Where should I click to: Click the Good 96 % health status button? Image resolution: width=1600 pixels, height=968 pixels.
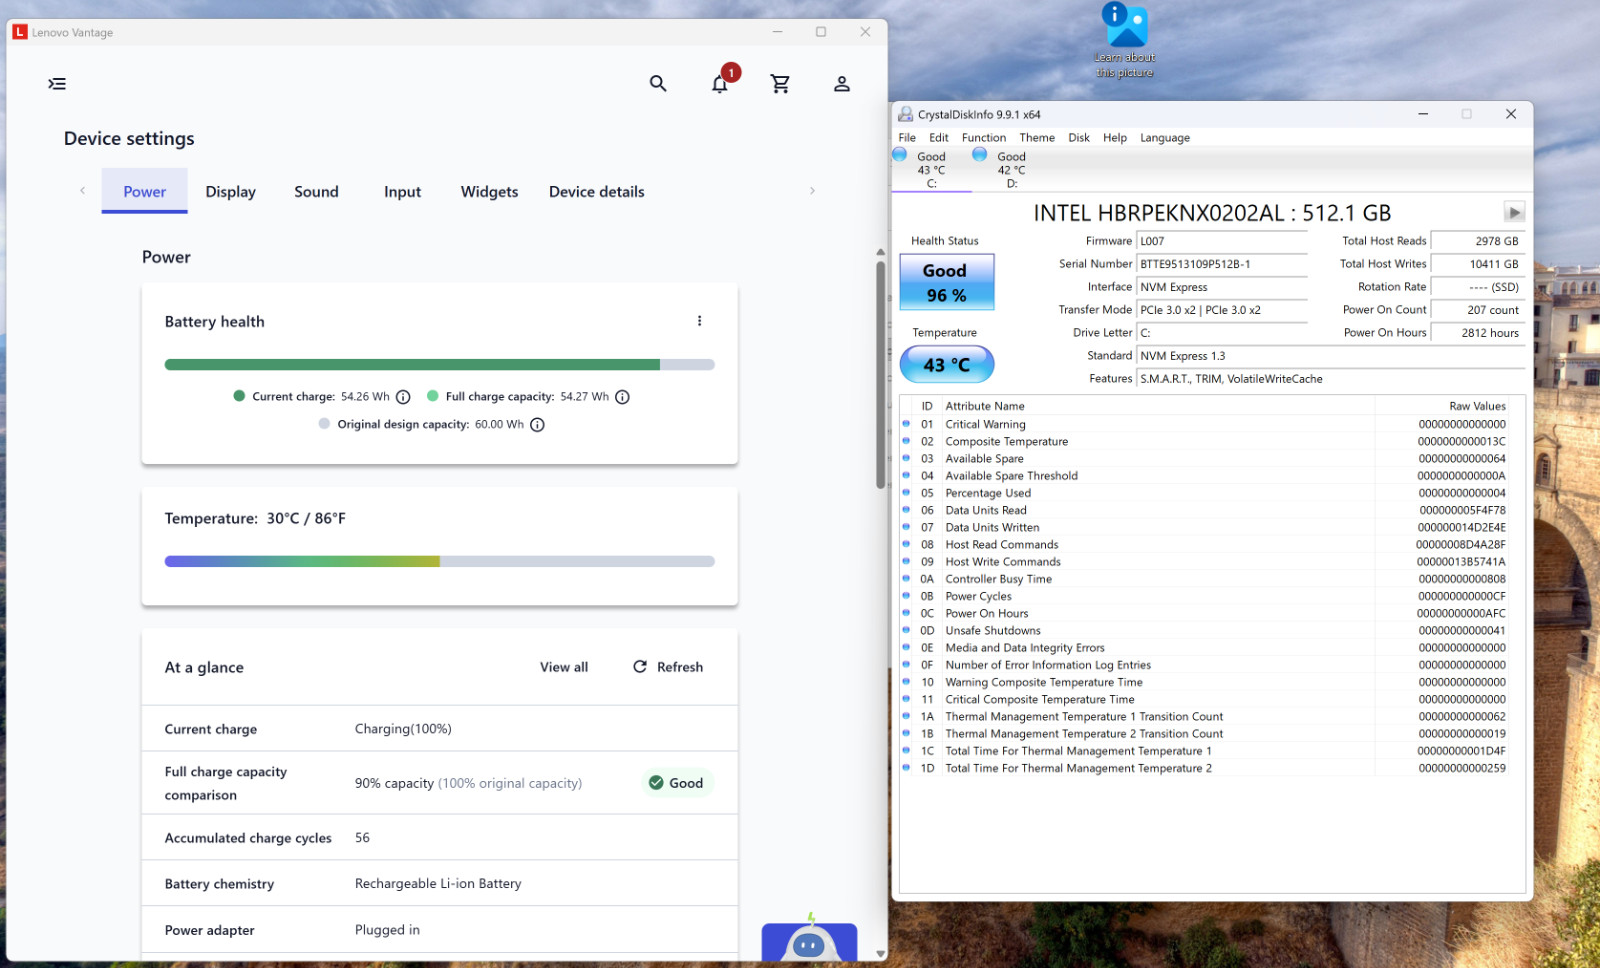click(x=946, y=282)
